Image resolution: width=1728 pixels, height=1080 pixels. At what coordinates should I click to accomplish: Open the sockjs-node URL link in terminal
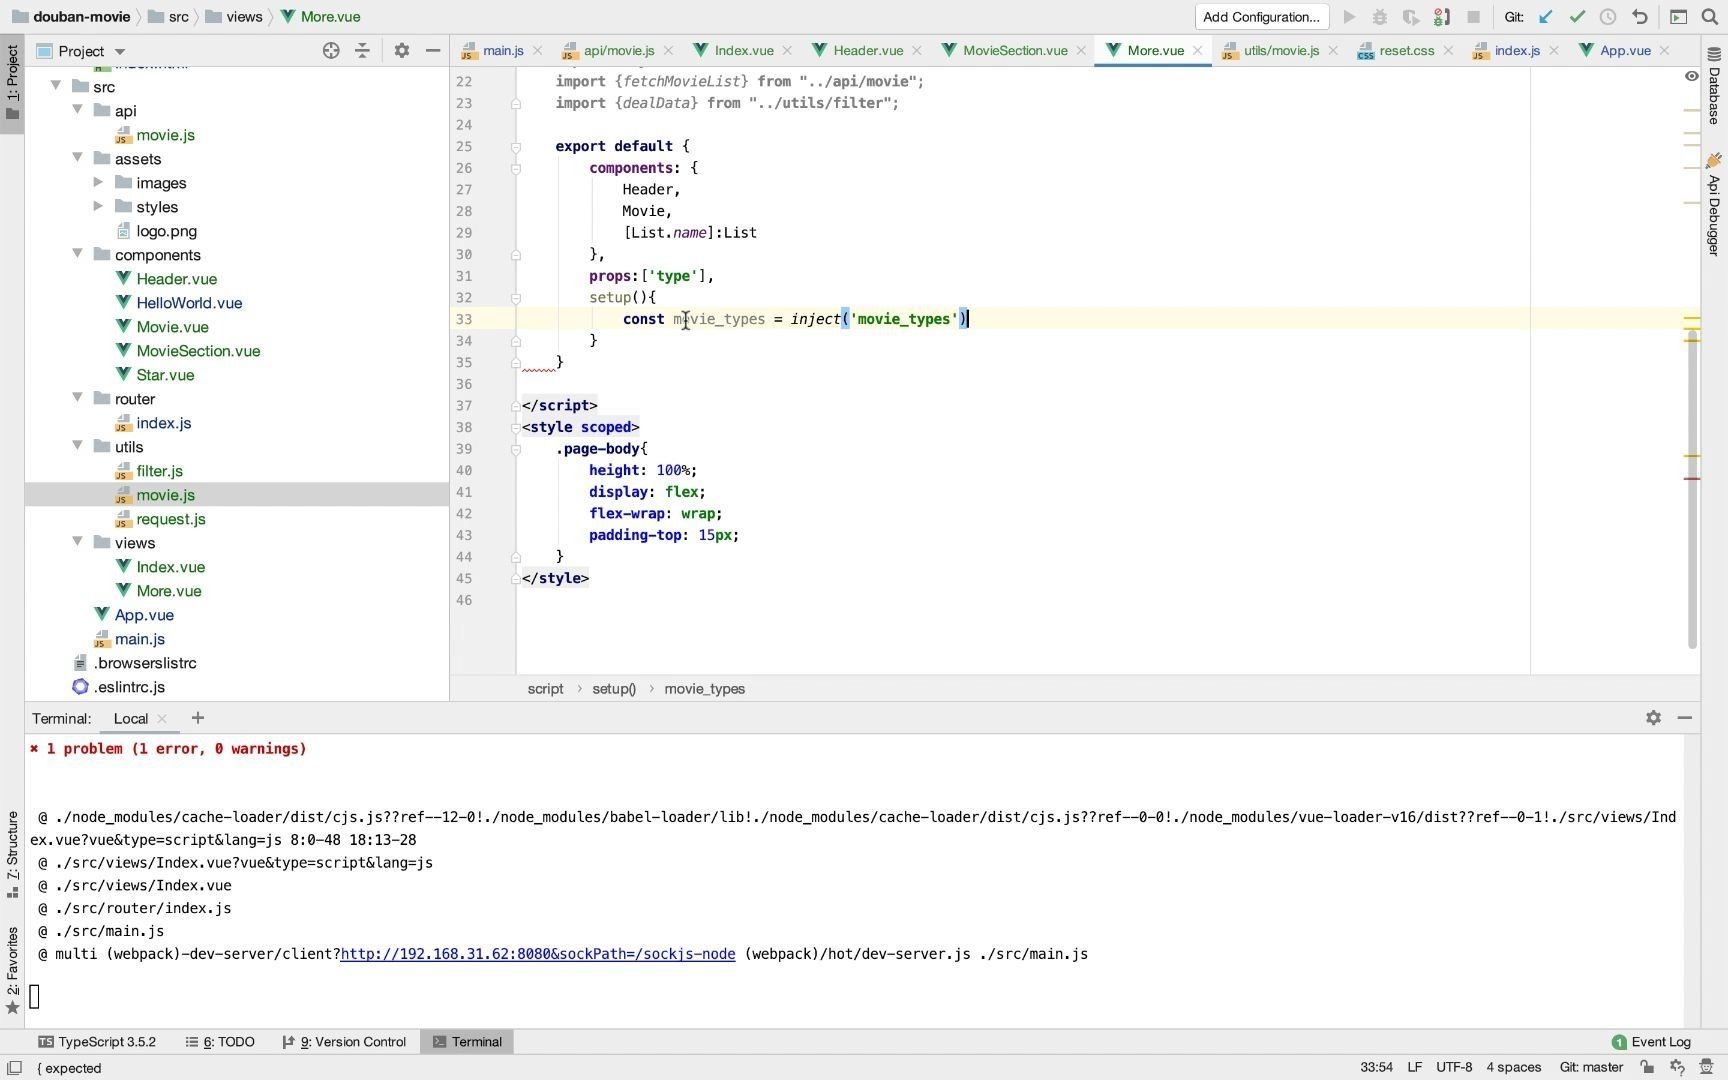538,954
